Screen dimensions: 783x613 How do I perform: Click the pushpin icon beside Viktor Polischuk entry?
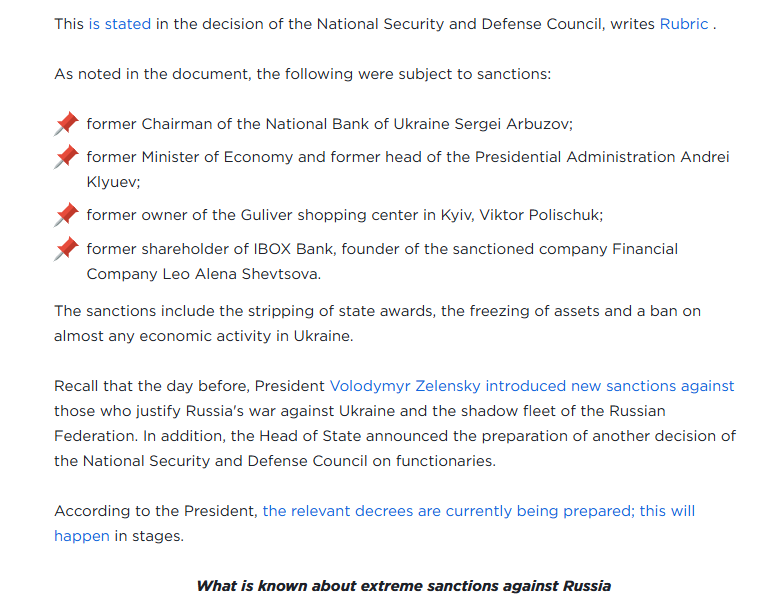tap(66, 215)
